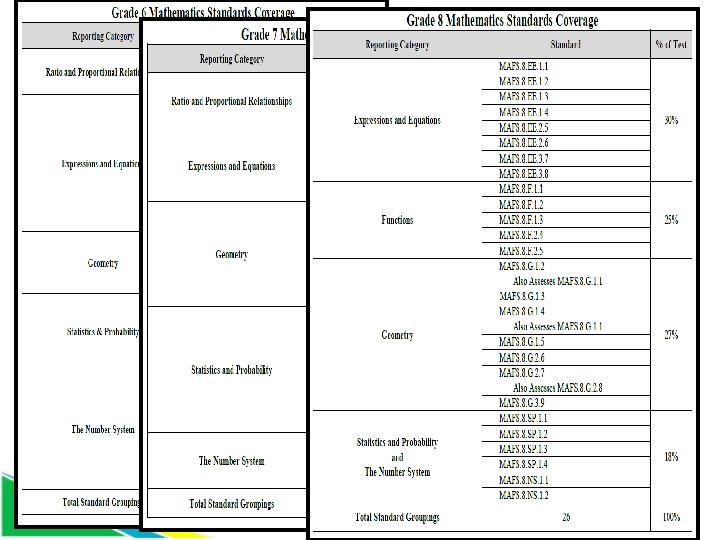The height and width of the screenshot is (540, 720).
Task: Click standard MAFS.8.EE.1.3
Action: click(523, 96)
